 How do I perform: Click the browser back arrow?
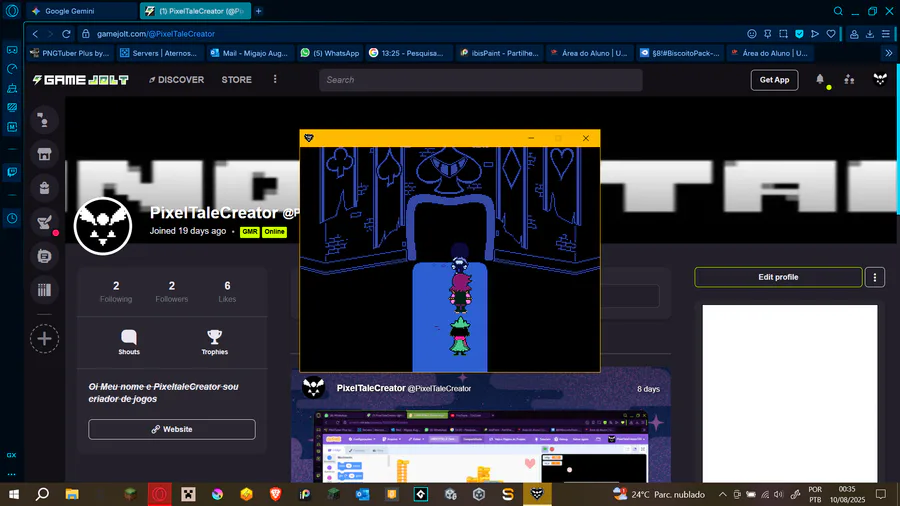[x=36, y=34]
